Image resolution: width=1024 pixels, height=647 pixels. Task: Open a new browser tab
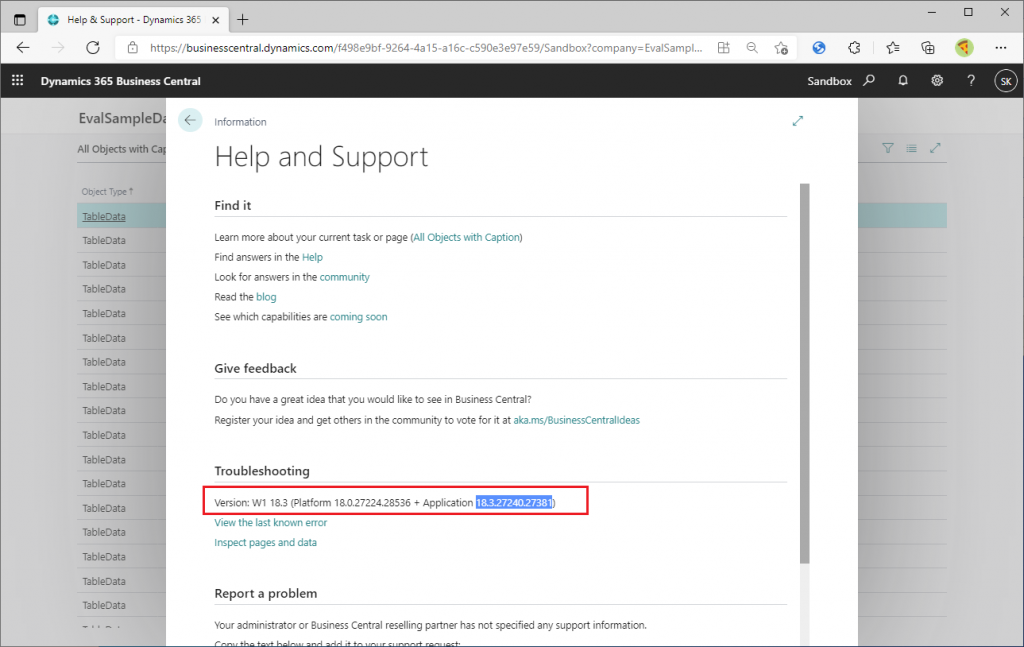tap(243, 19)
